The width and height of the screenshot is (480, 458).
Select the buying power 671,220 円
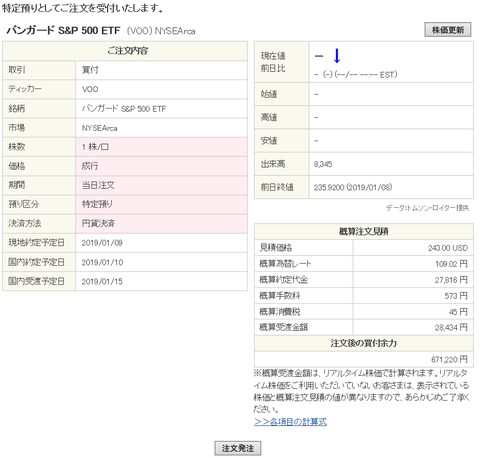click(x=450, y=360)
